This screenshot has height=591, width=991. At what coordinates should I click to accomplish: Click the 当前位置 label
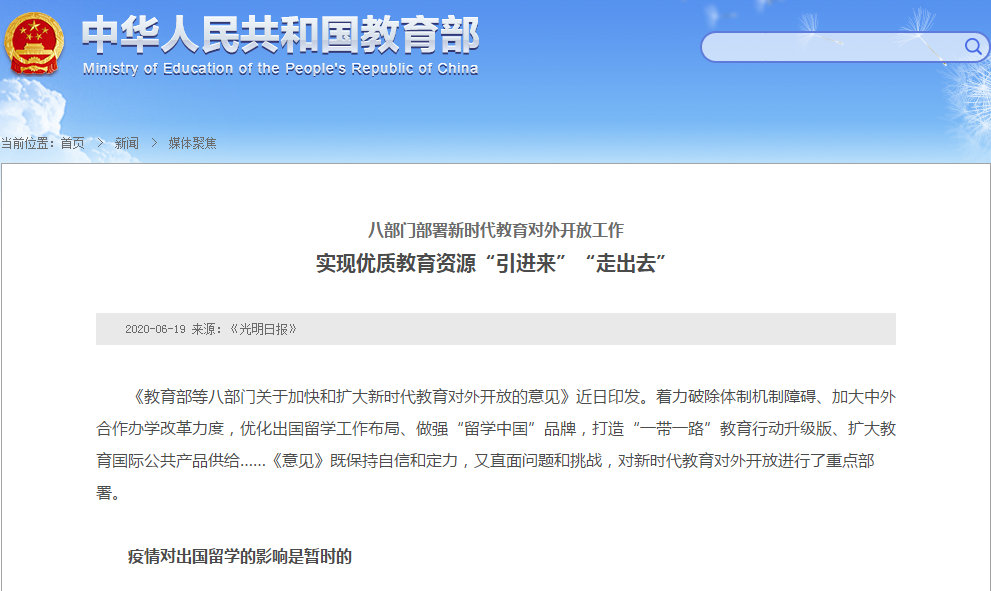coord(27,143)
